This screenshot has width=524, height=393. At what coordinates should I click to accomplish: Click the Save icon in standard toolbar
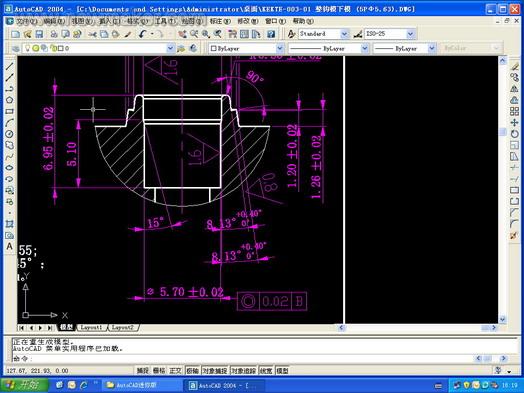pos(39,34)
